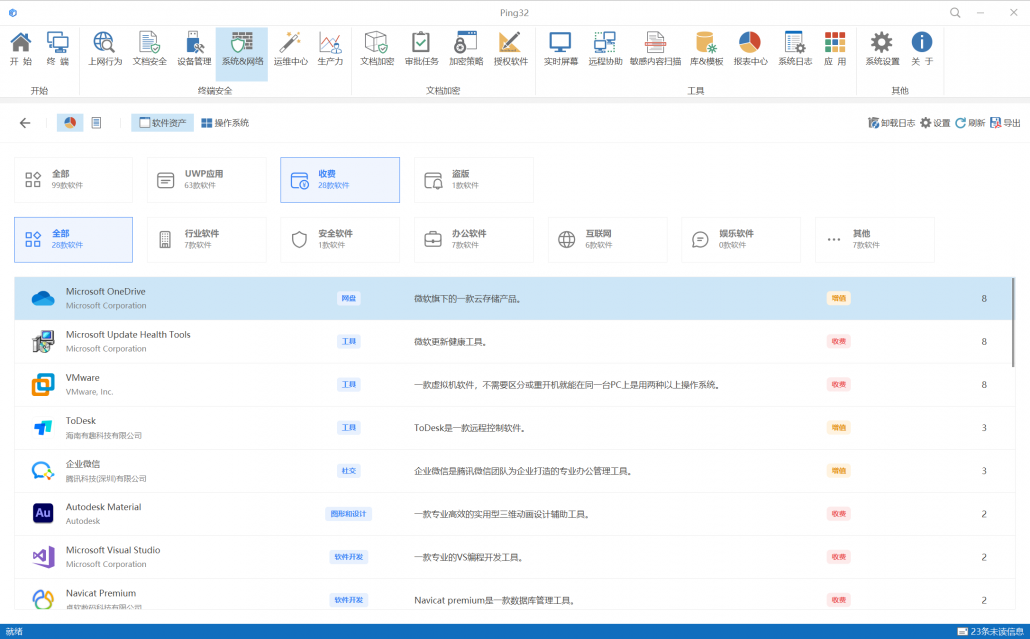Filter by 娱乐软件 card
The image size is (1030, 639).
click(x=741, y=240)
